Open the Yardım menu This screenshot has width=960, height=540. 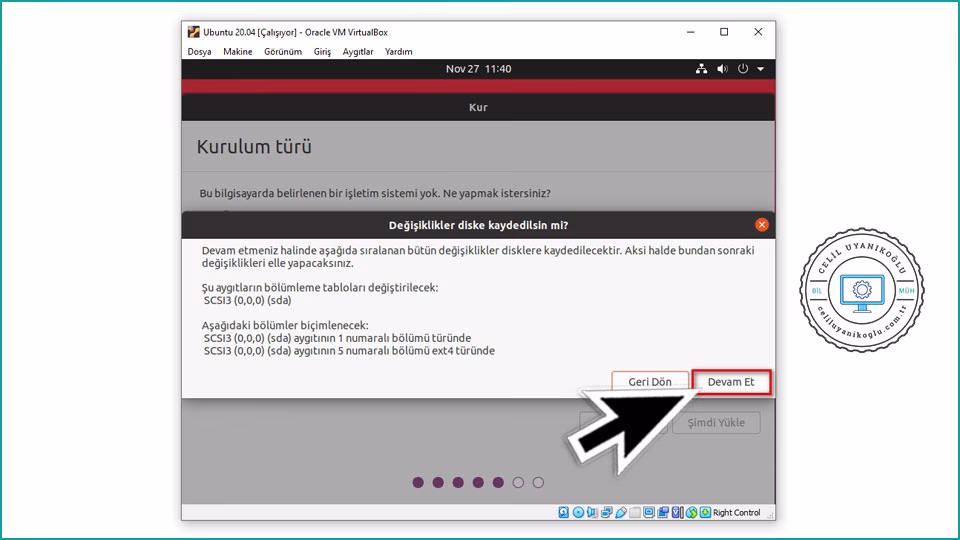pos(399,51)
